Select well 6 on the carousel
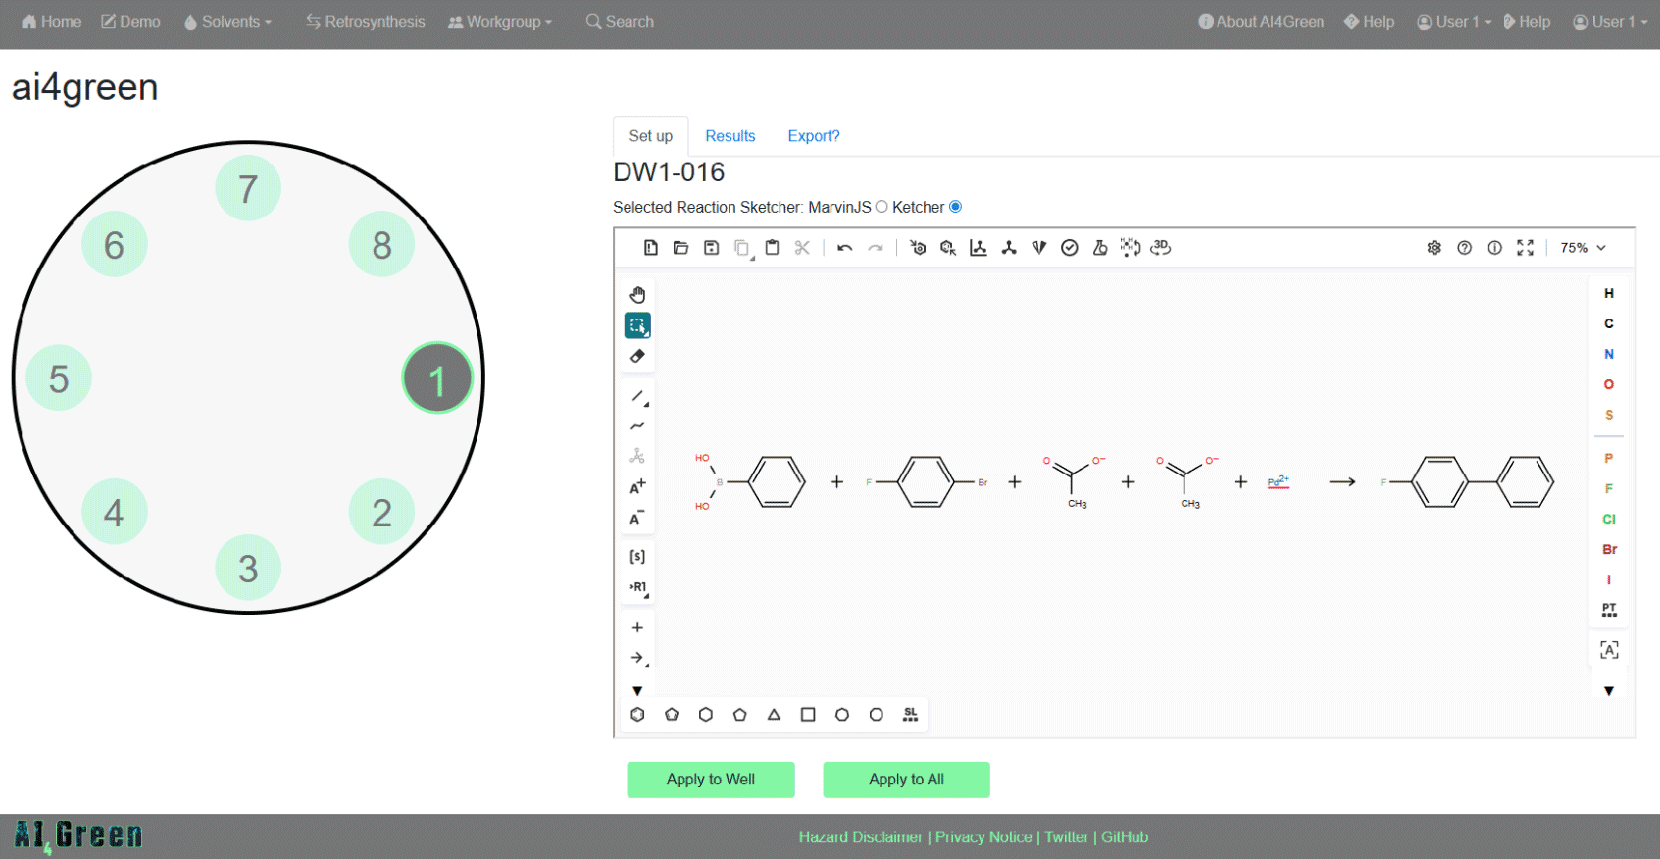 coord(114,244)
